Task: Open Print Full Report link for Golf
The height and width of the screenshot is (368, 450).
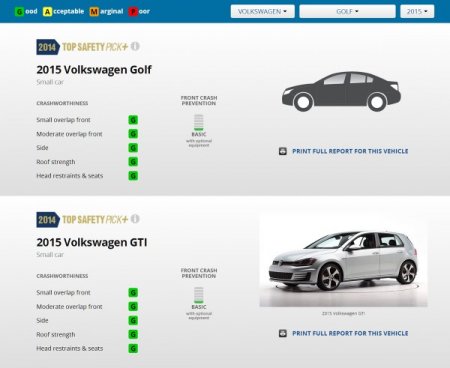Action: click(350, 151)
